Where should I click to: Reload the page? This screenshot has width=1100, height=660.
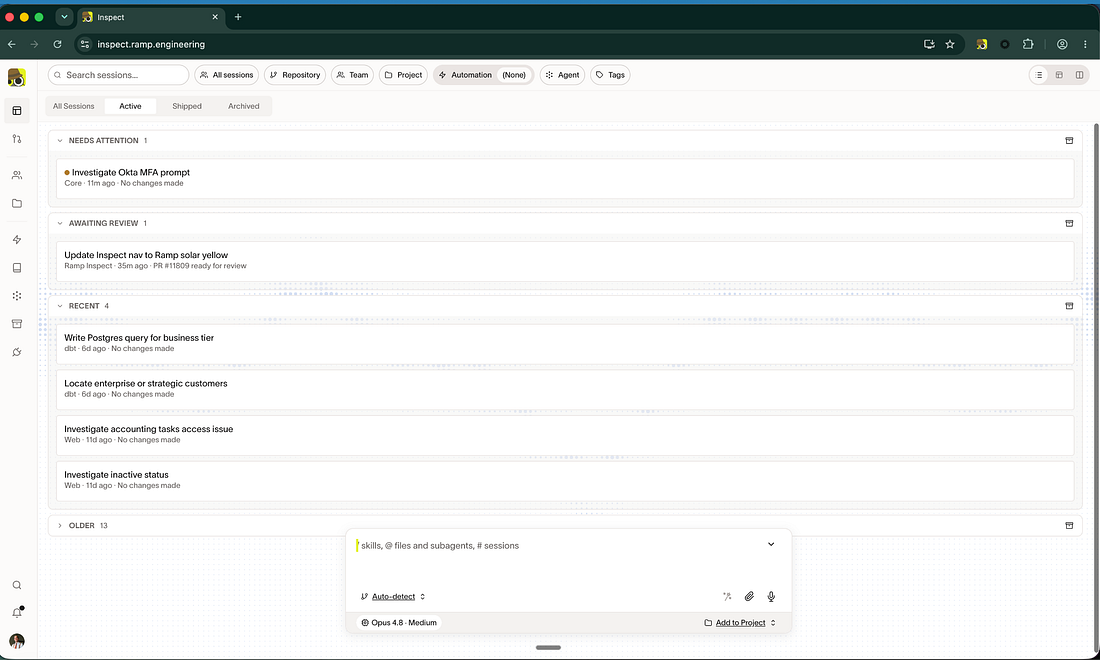58,44
